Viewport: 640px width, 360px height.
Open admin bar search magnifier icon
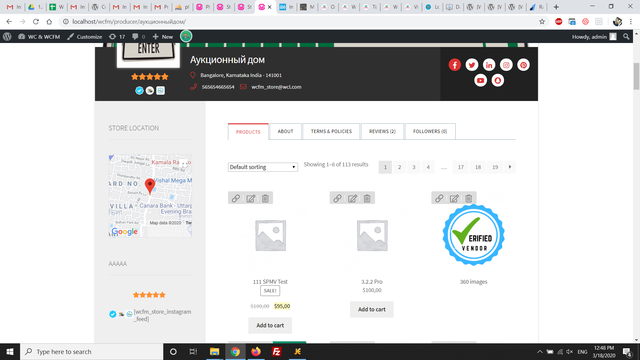click(626, 37)
